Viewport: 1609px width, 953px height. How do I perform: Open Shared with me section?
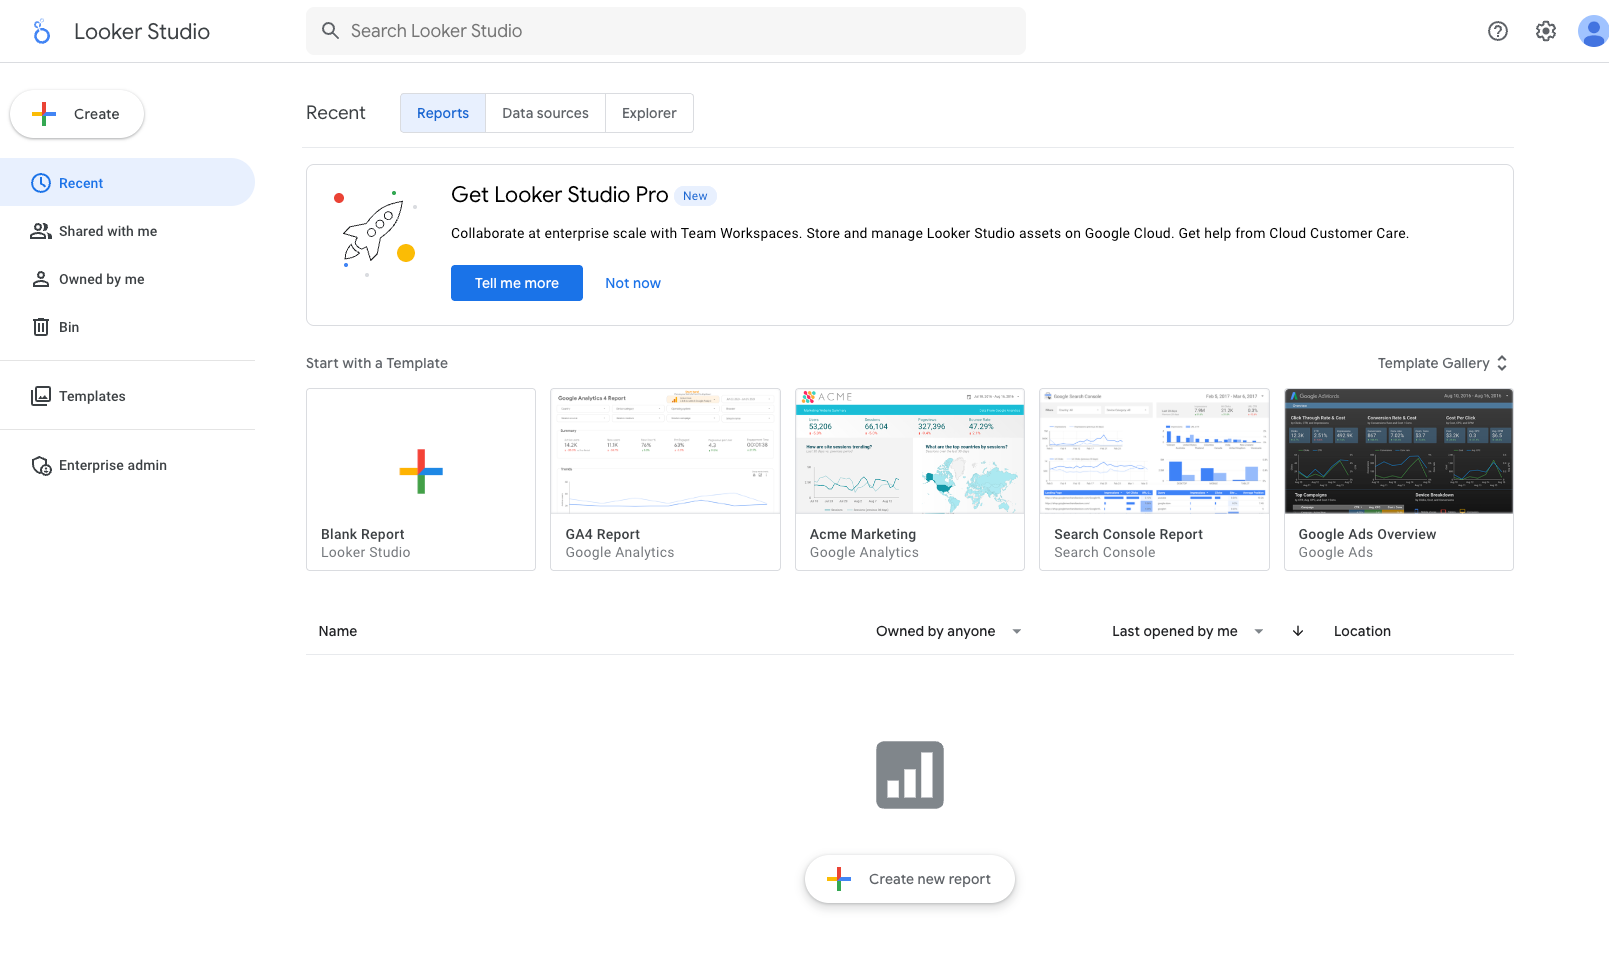click(x=127, y=231)
